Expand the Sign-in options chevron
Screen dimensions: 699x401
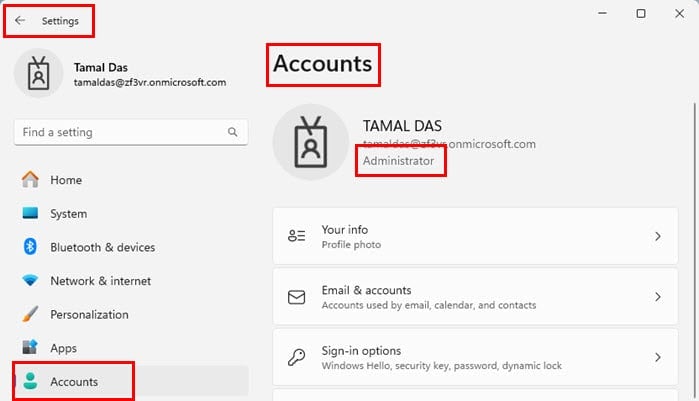click(658, 357)
